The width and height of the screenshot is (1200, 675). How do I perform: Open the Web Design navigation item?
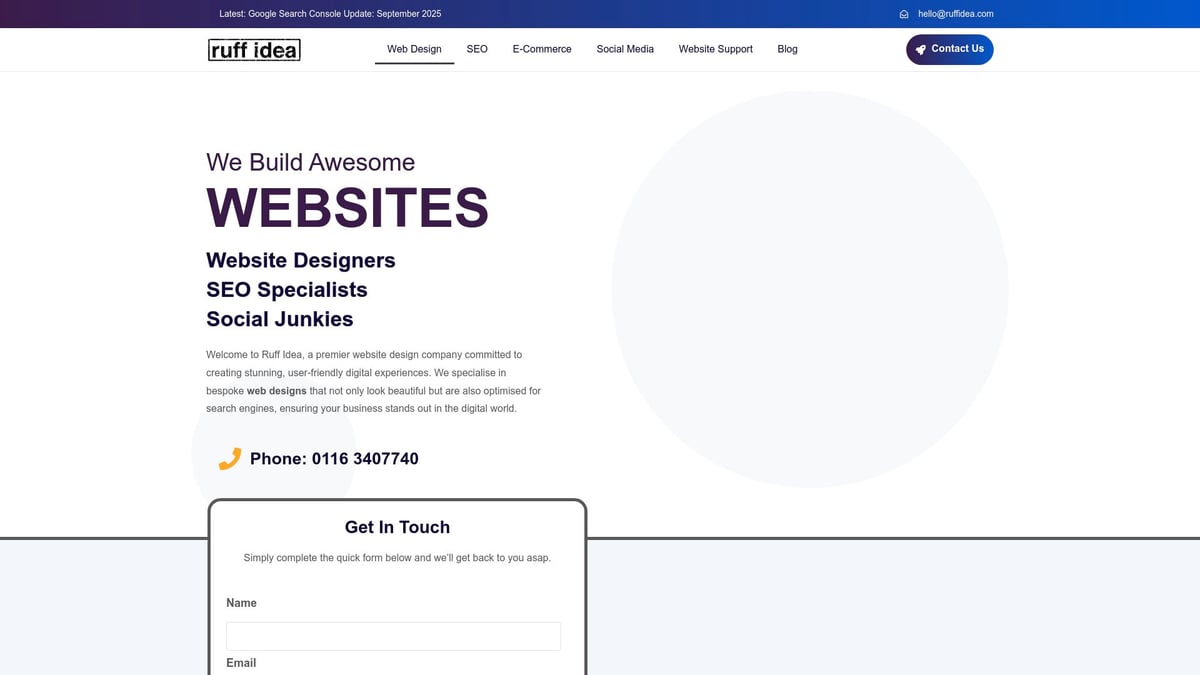coord(414,48)
